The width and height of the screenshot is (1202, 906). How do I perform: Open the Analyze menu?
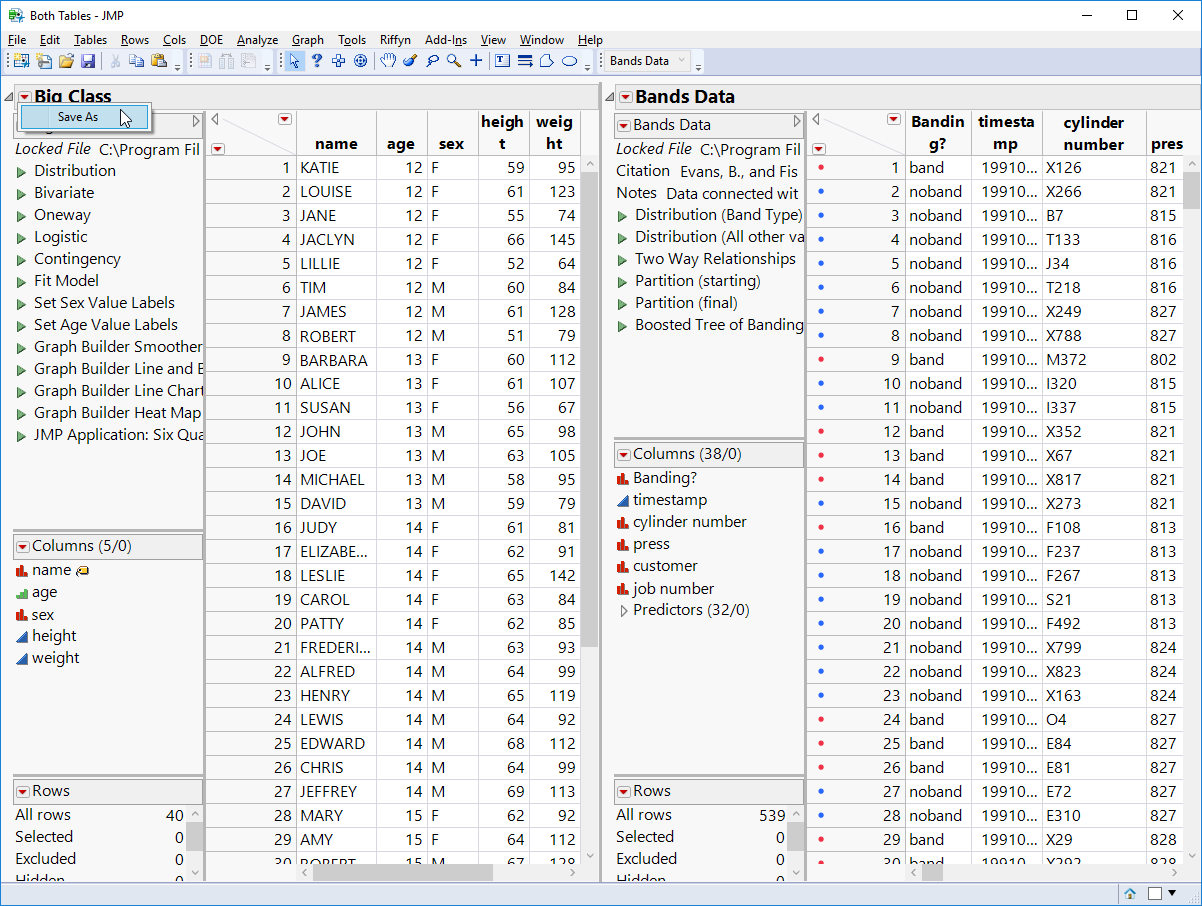tap(257, 40)
